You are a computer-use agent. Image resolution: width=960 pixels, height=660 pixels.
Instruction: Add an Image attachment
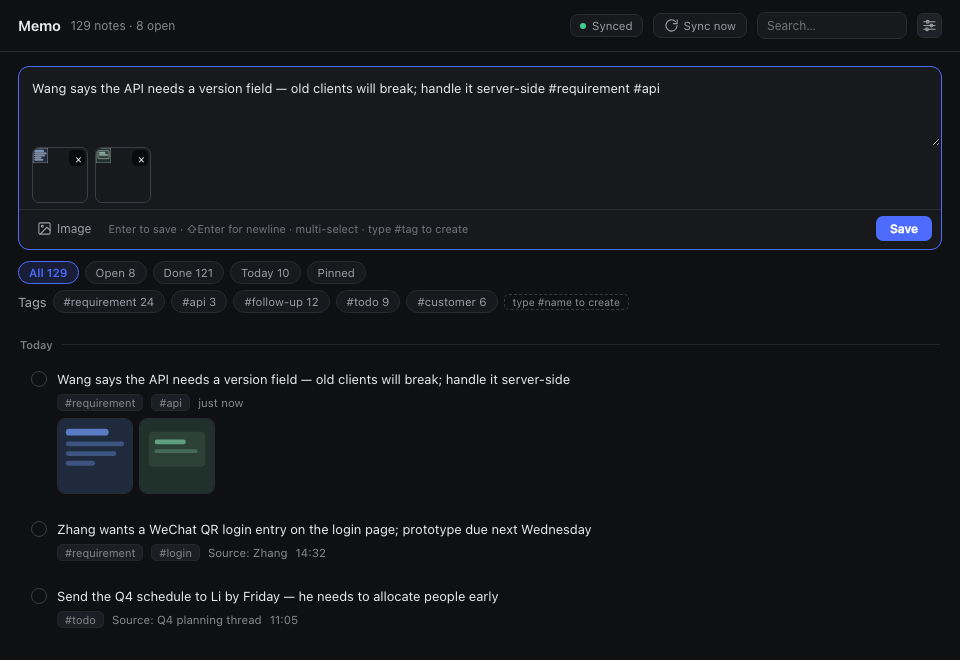[64, 229]
